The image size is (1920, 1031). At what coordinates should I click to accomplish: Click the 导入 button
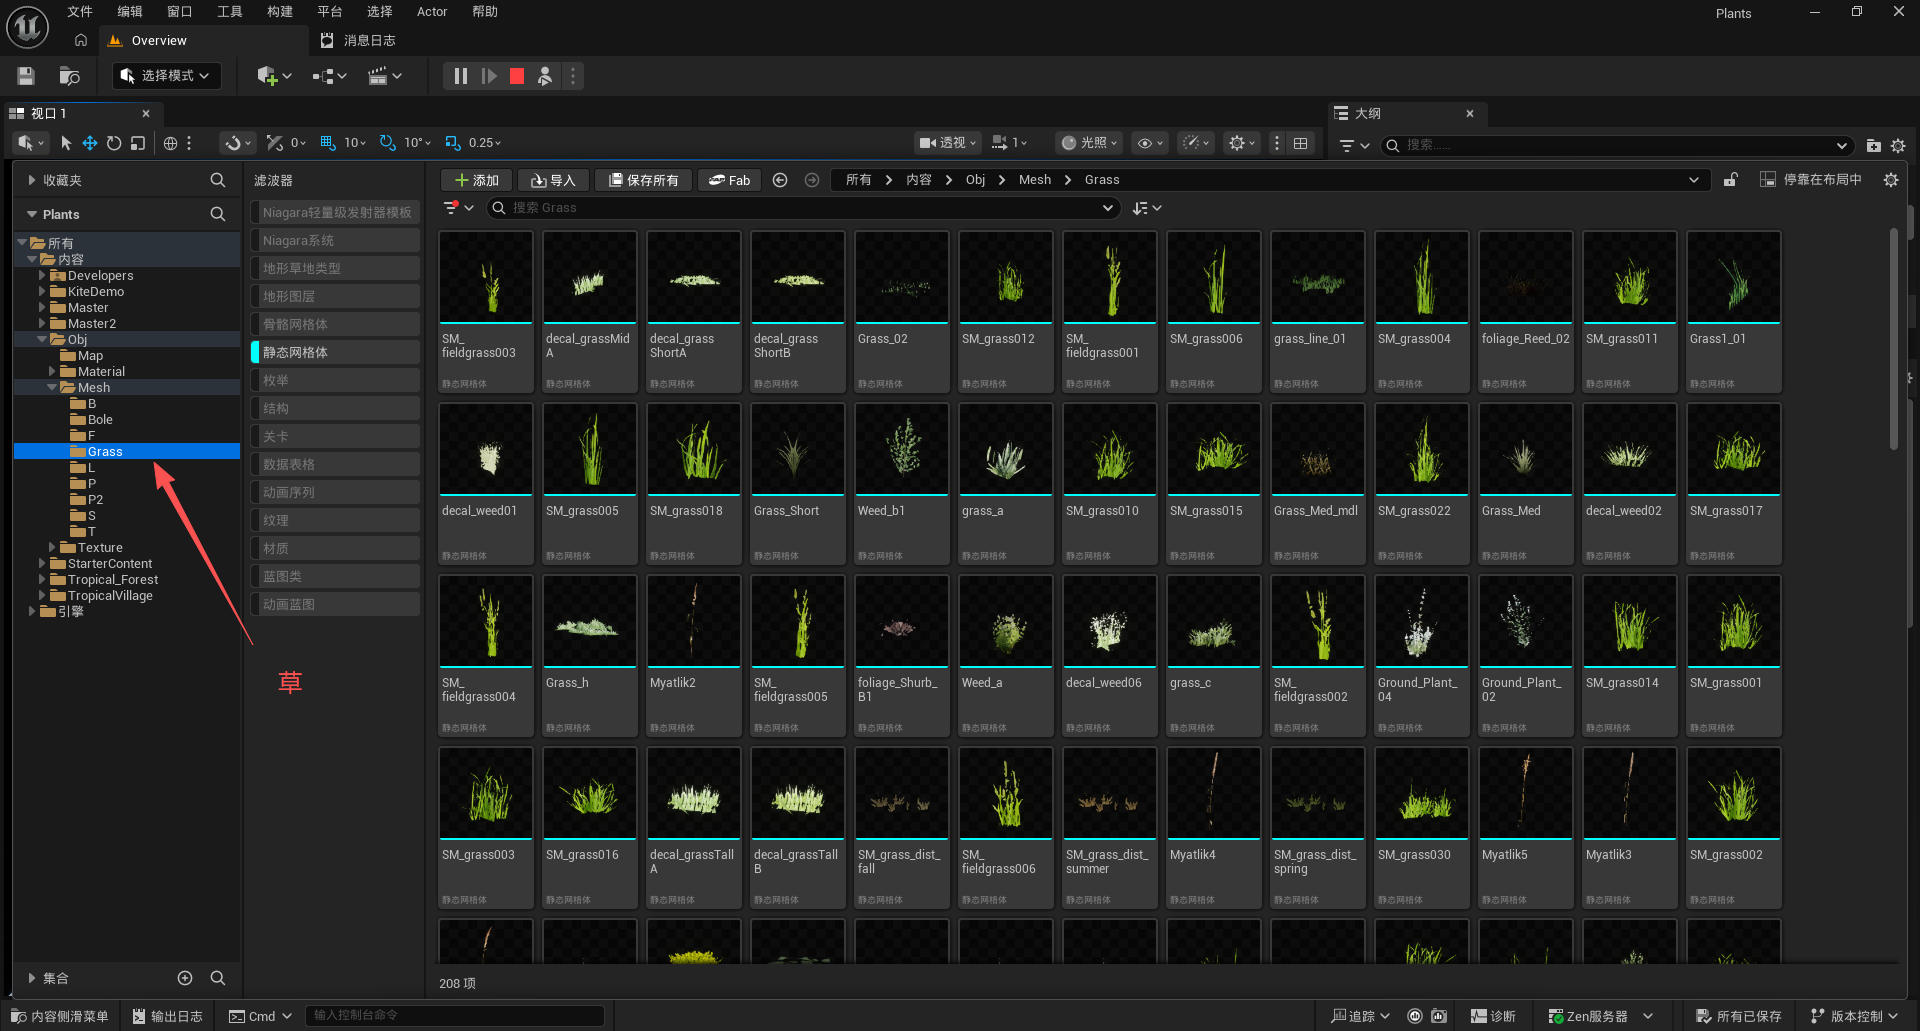(553, 180)
